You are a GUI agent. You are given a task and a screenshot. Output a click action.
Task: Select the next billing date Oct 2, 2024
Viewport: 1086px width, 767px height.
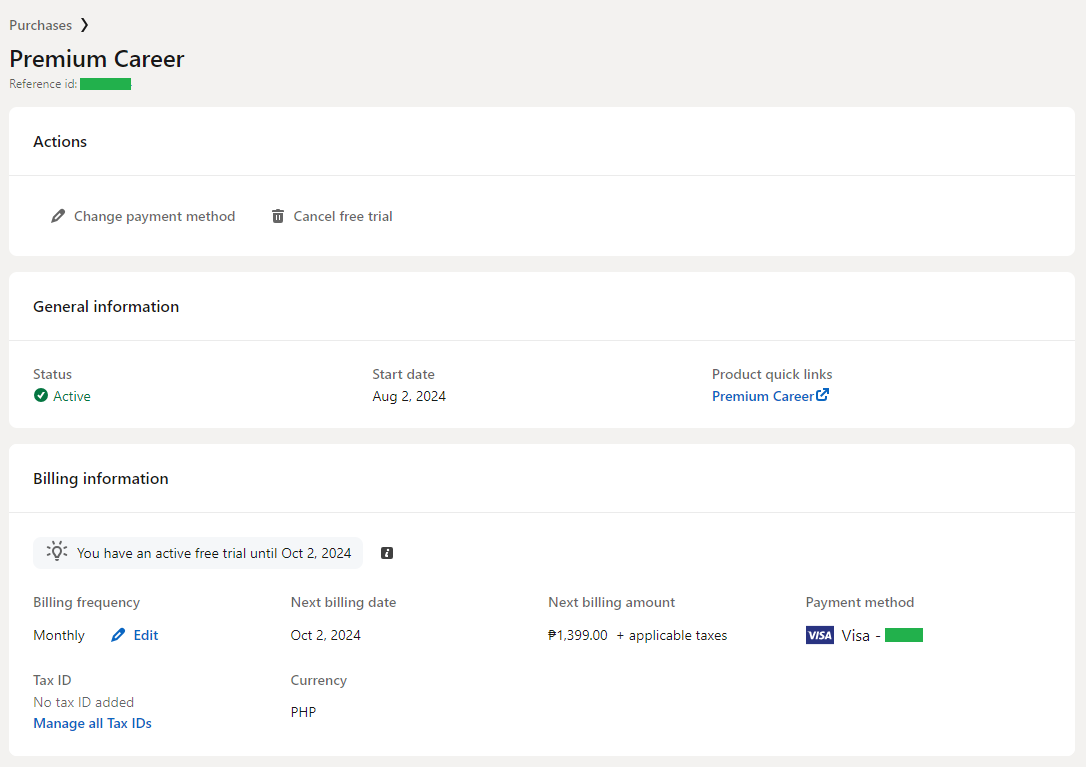coord(326,635)
